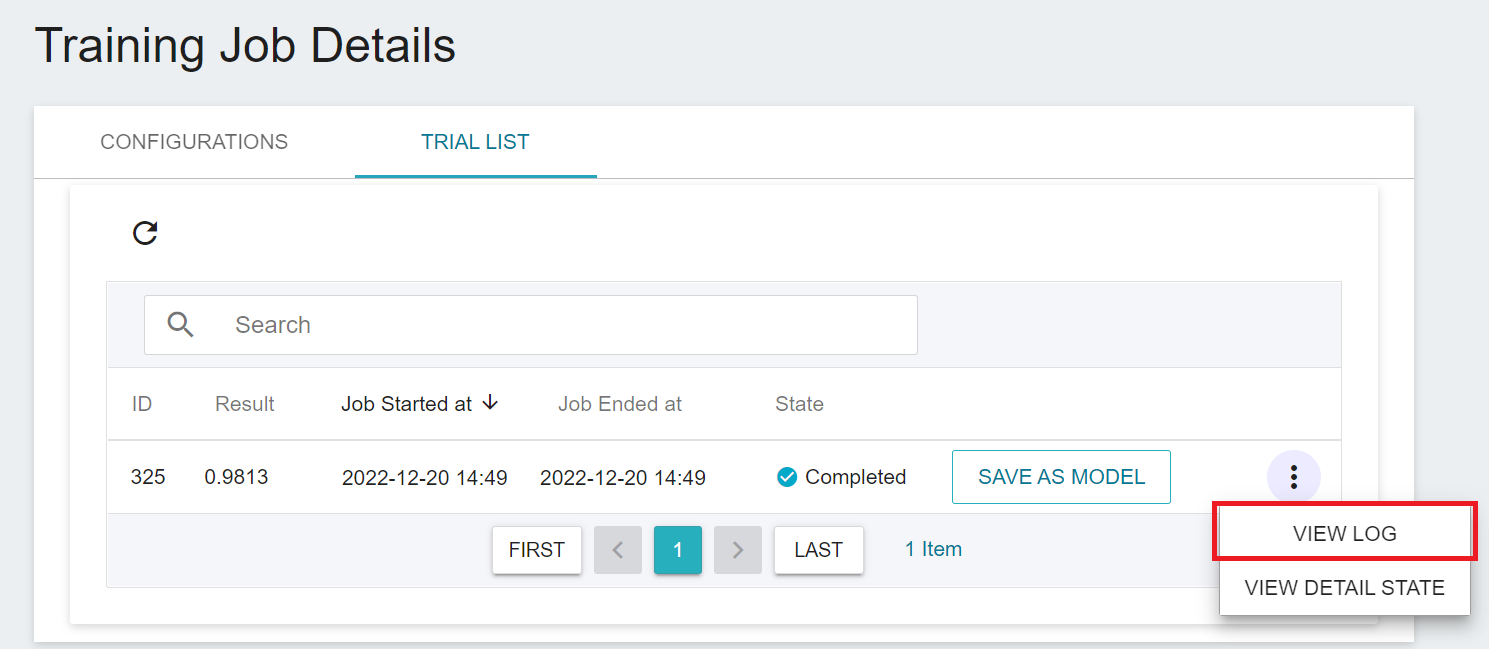Sort by the Job Ended at column header

coord(620,404)
